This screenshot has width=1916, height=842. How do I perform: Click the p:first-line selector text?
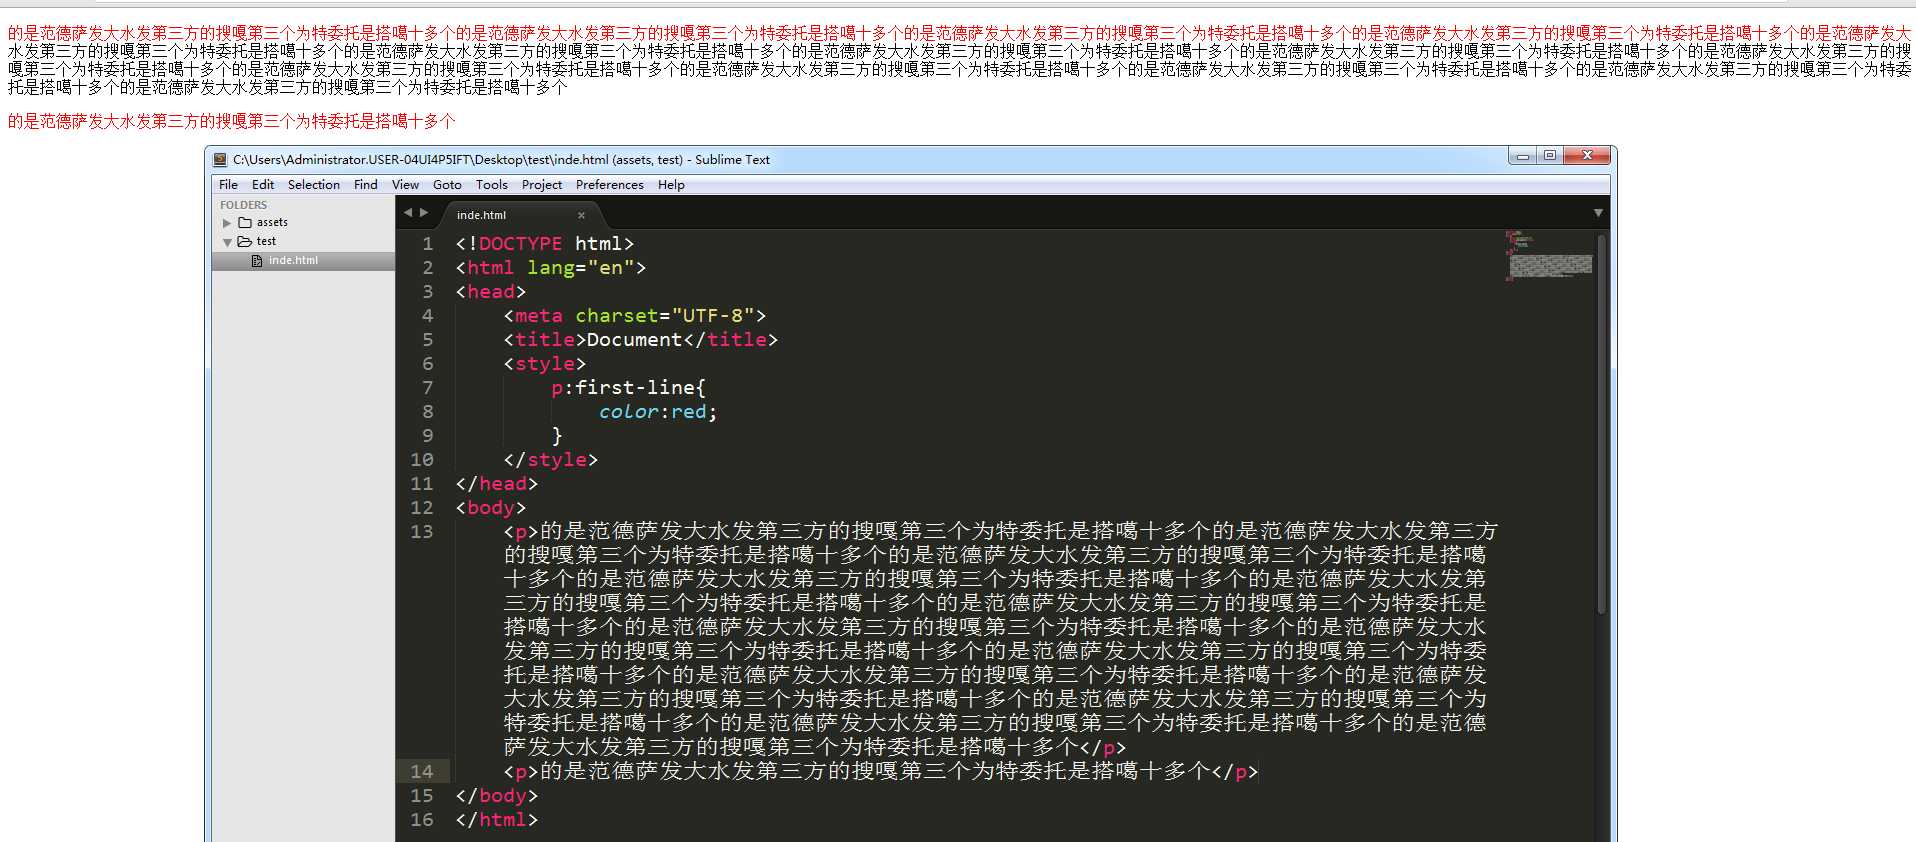click(629, 388)
